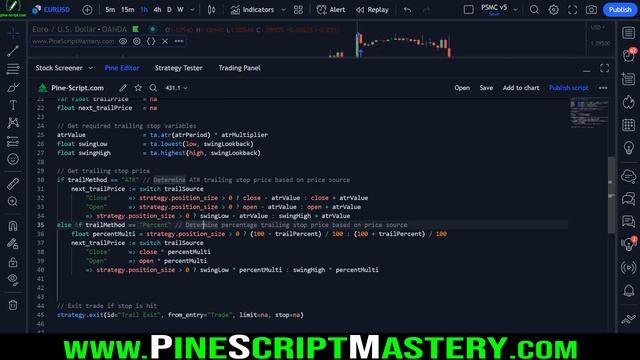Screen dimensions: 640x360
Task: Select the 5m timeframe
Action: point(110,10)
